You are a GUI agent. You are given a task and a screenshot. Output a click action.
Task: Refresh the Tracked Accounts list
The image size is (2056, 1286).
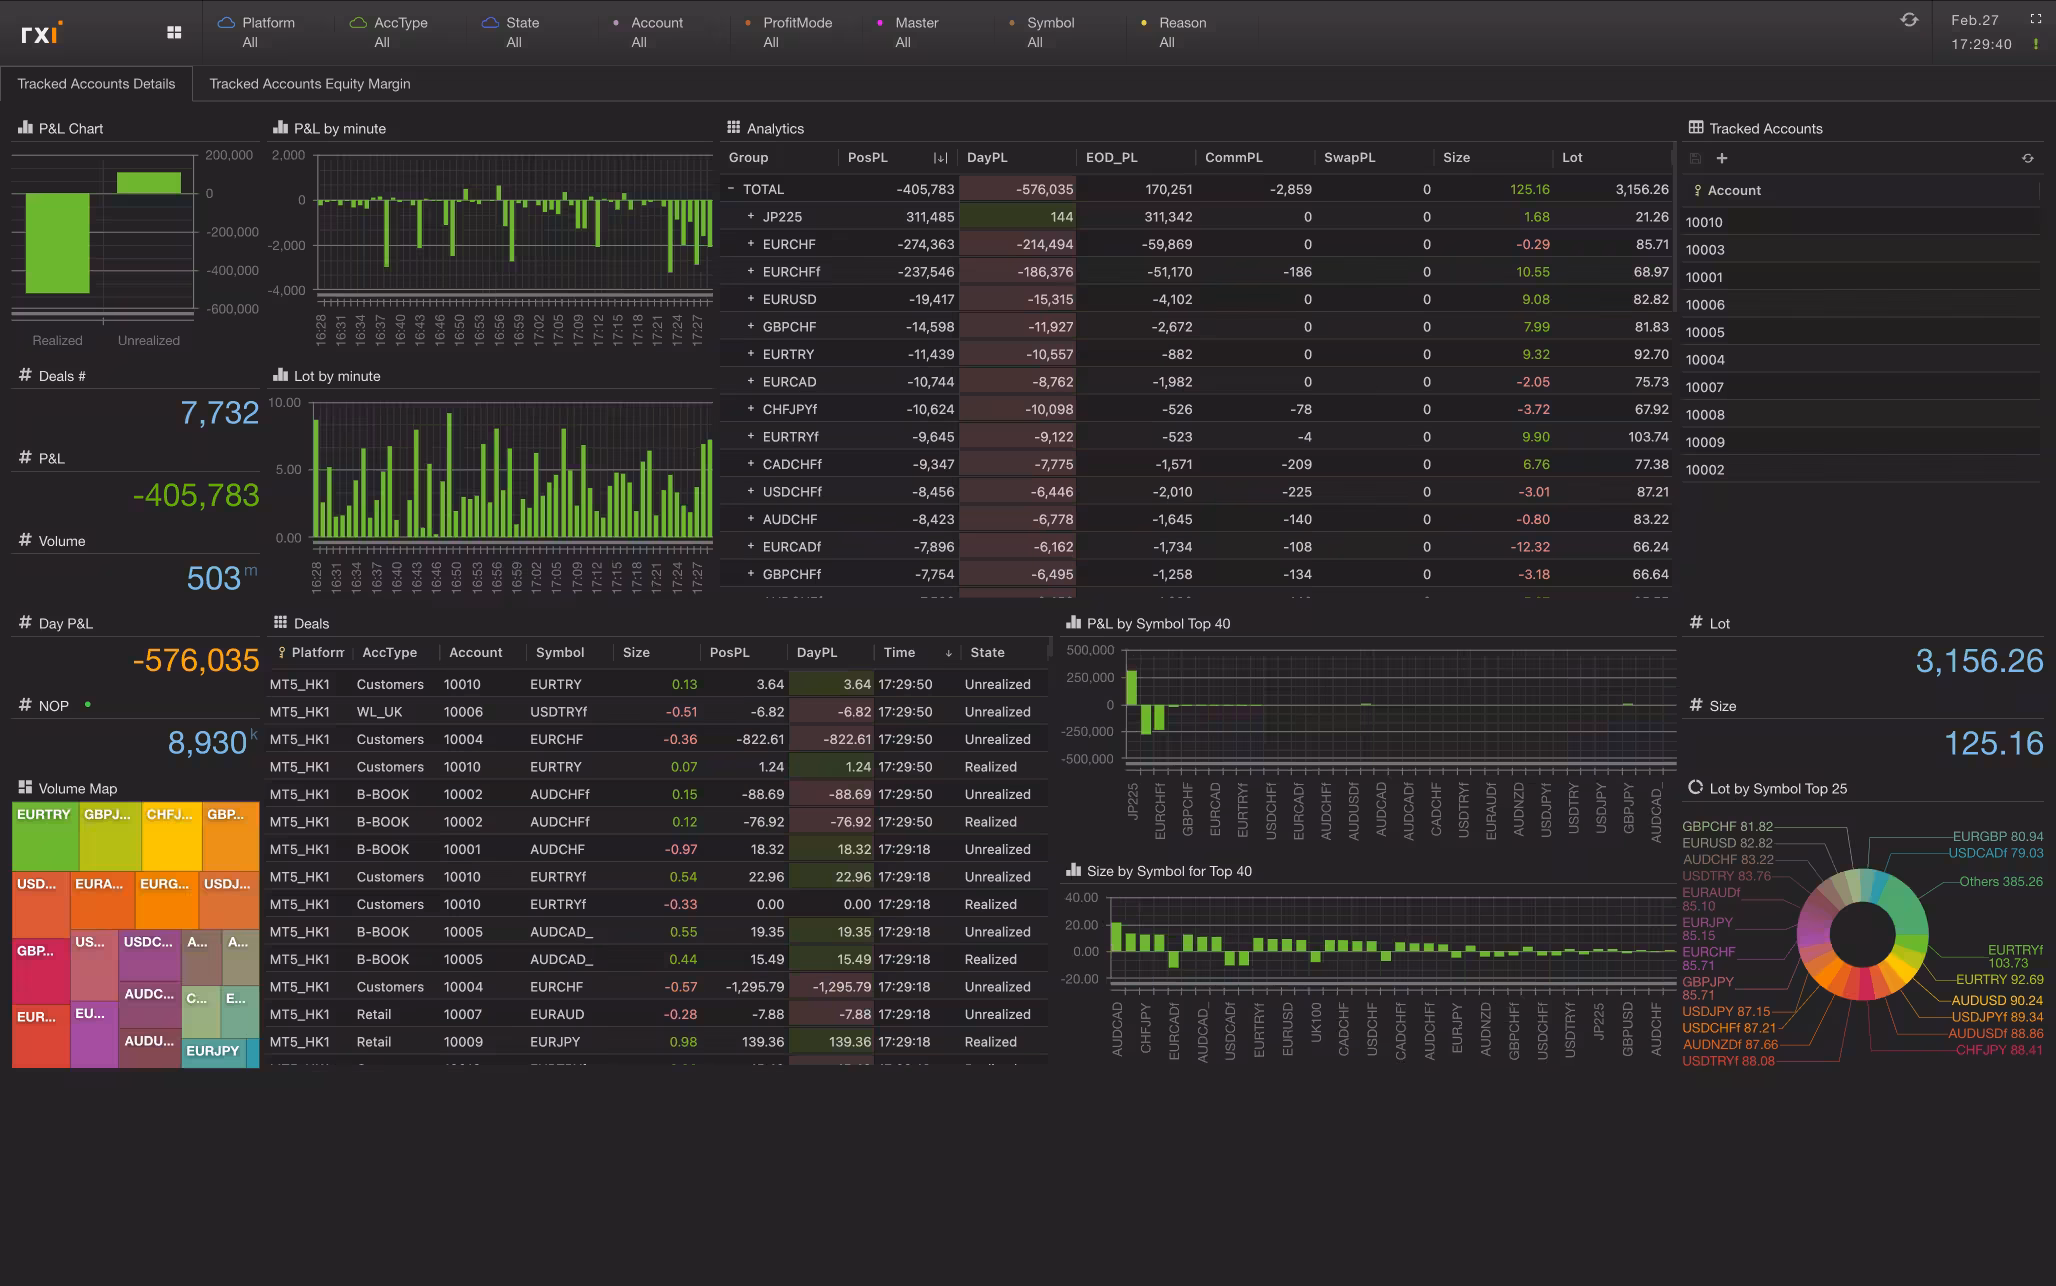pos(2028,158)
